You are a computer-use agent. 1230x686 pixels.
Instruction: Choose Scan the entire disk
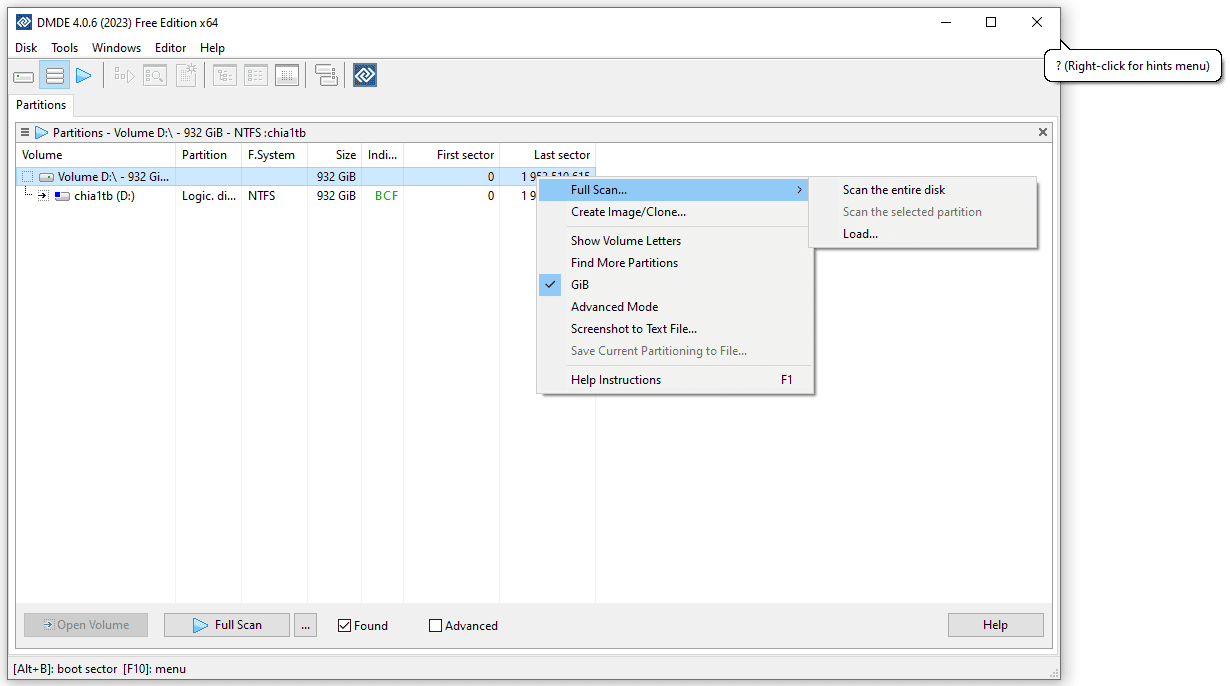point(893,190)
